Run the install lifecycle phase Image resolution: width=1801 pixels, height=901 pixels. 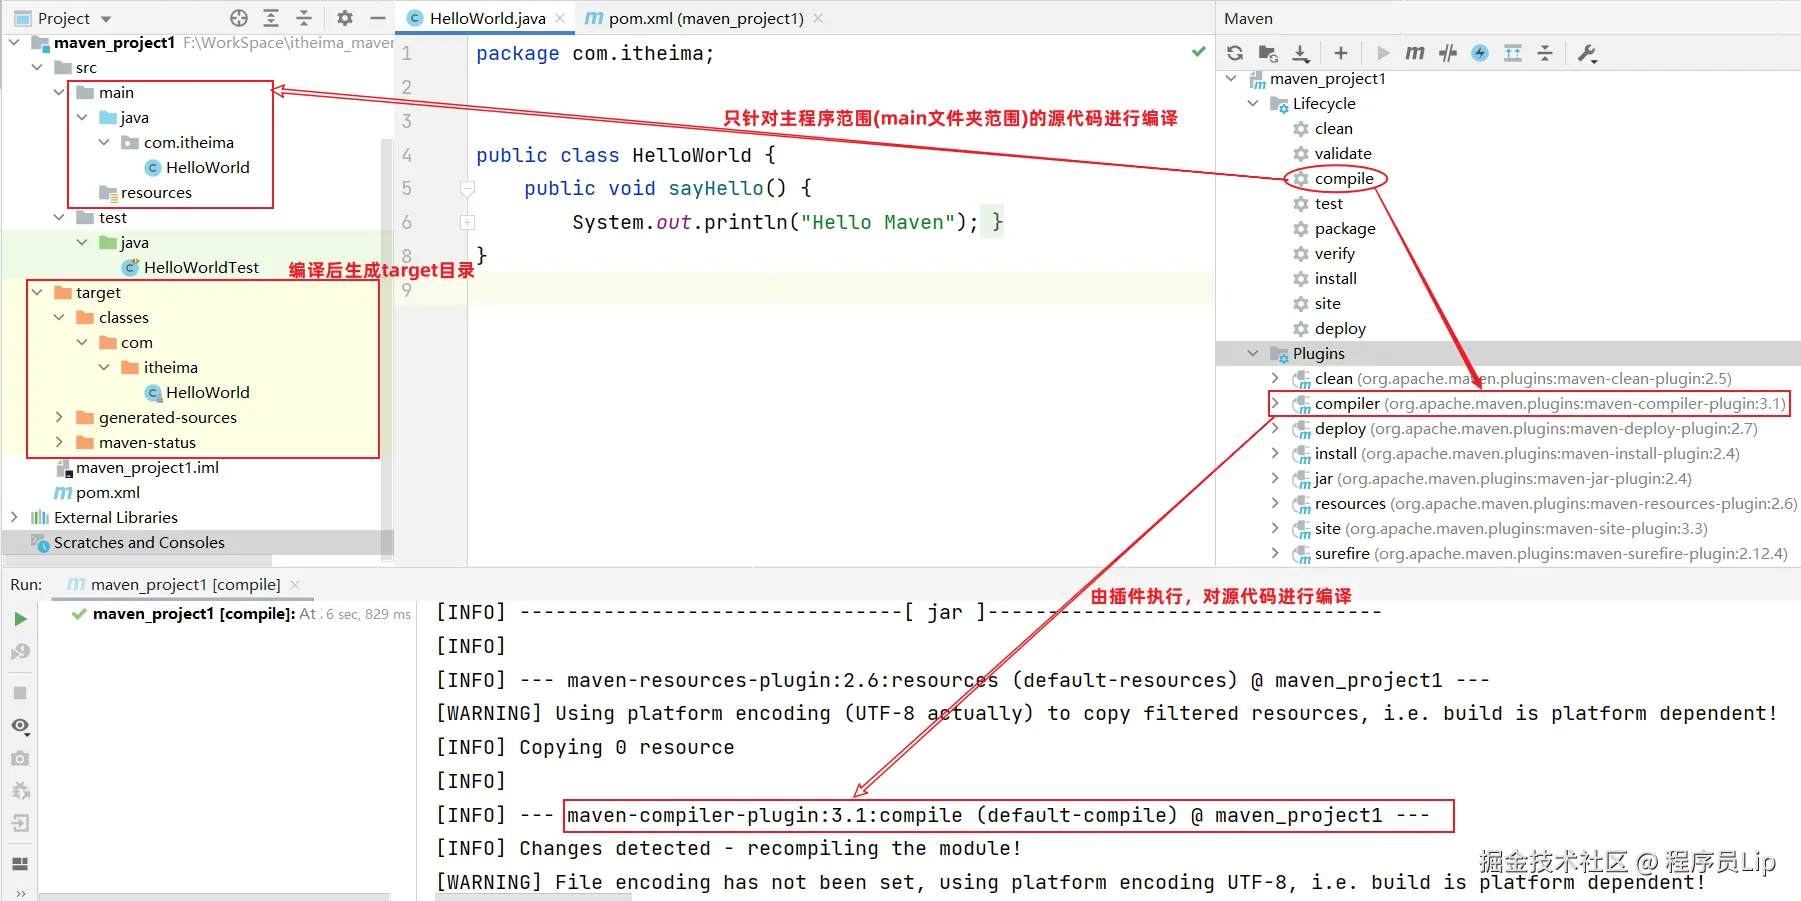point(1335,278)
